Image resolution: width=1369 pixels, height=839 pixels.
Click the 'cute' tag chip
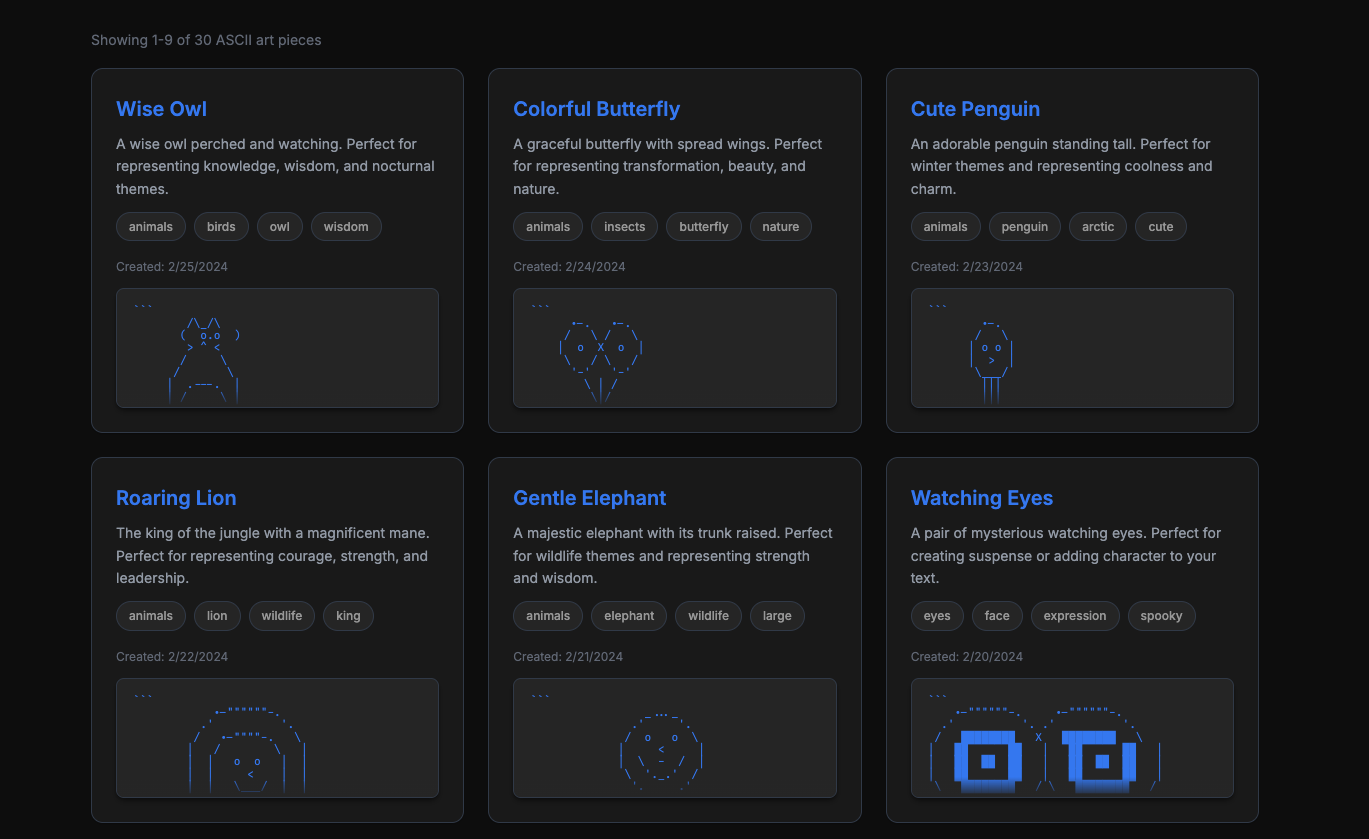pyautogui.click(x=1161, y=227)
